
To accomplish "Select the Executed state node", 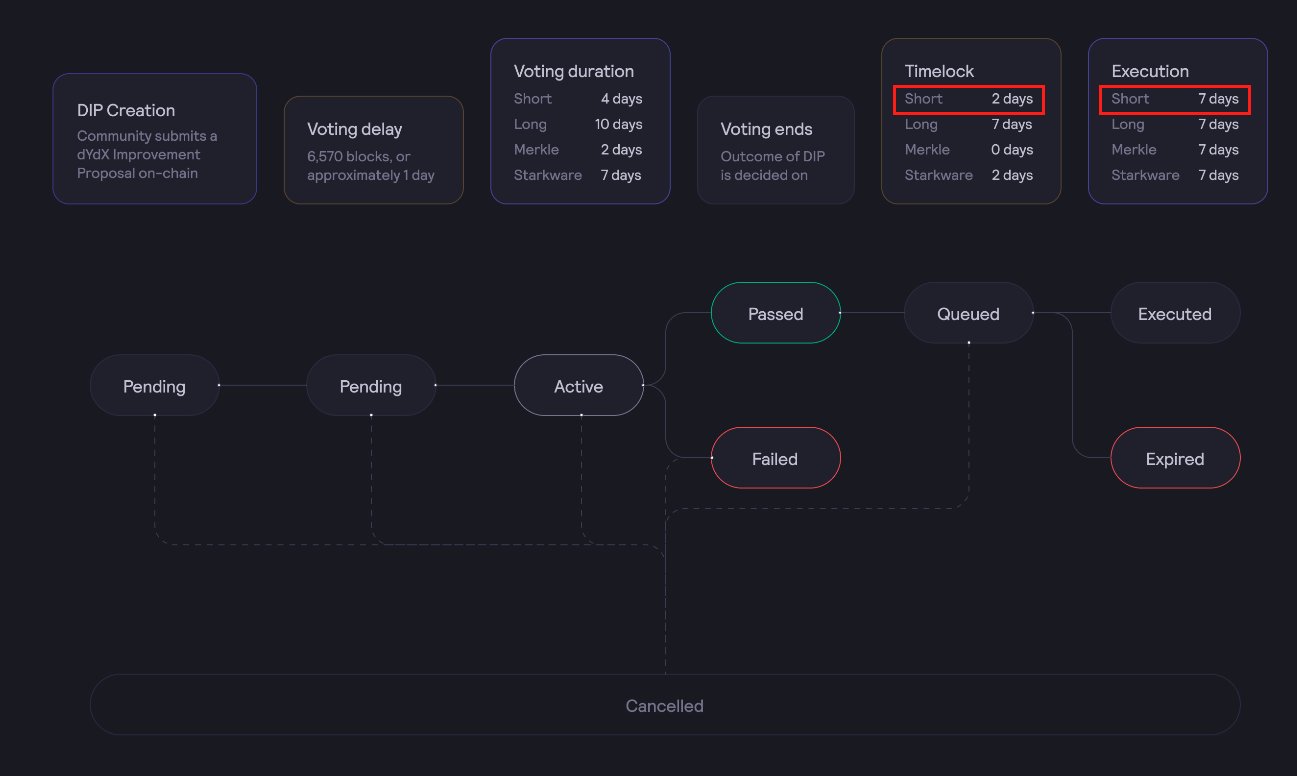I will pos(1175,313).
